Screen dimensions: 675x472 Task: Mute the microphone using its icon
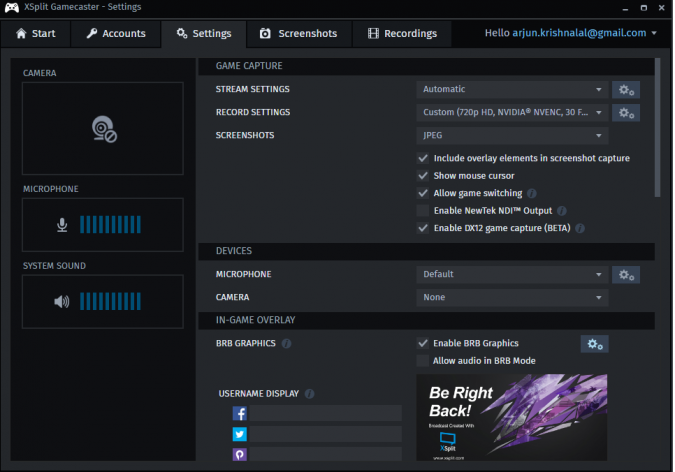63,224
